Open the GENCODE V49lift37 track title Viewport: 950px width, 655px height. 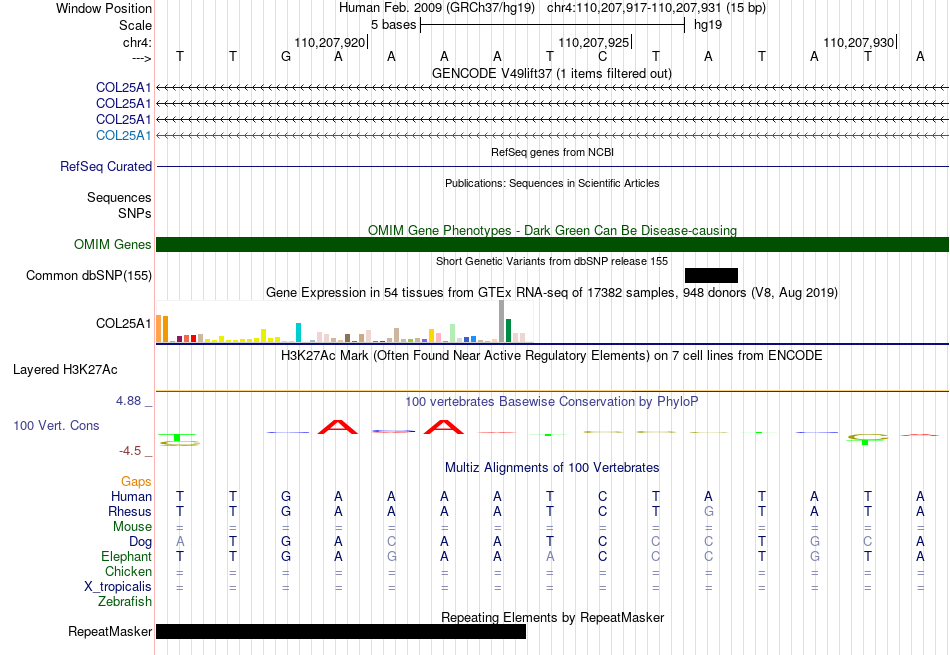tap(551, 73)
